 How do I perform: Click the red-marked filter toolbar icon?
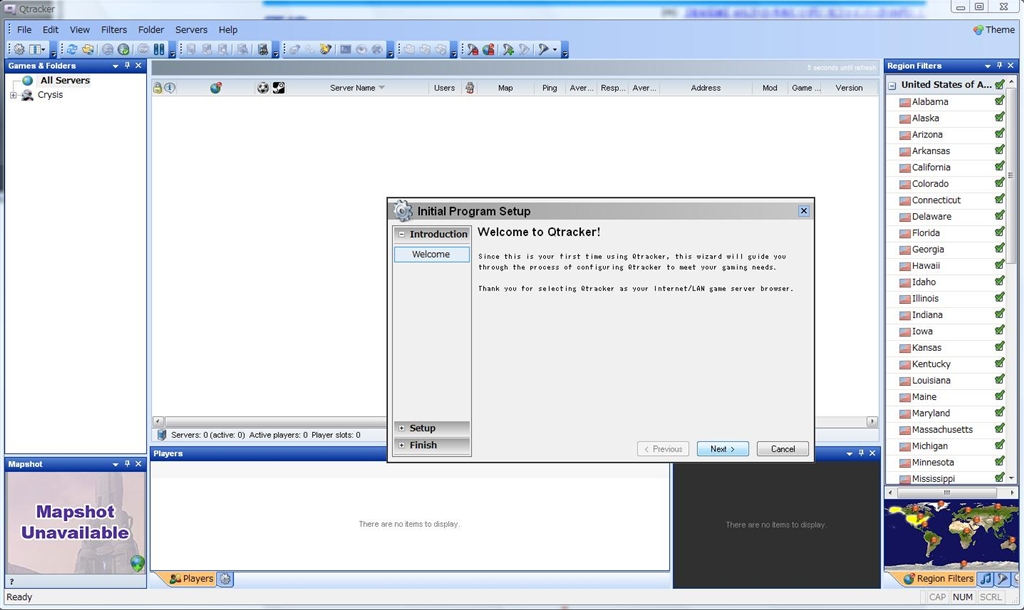coord(472,50)
